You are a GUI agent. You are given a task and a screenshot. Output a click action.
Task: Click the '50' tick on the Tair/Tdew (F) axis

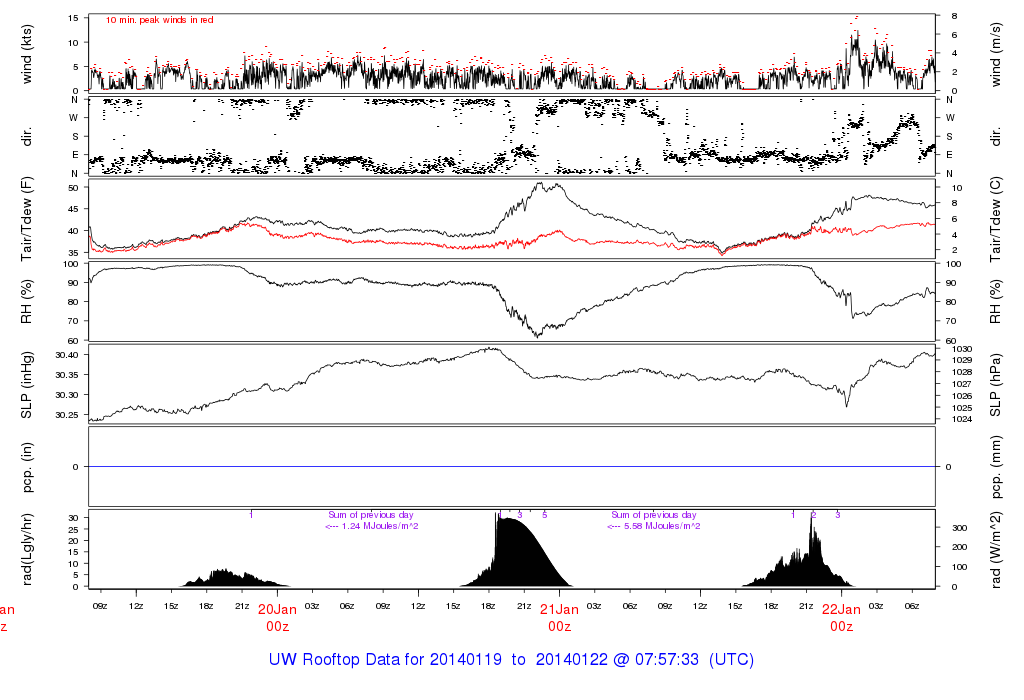(73, 187)
